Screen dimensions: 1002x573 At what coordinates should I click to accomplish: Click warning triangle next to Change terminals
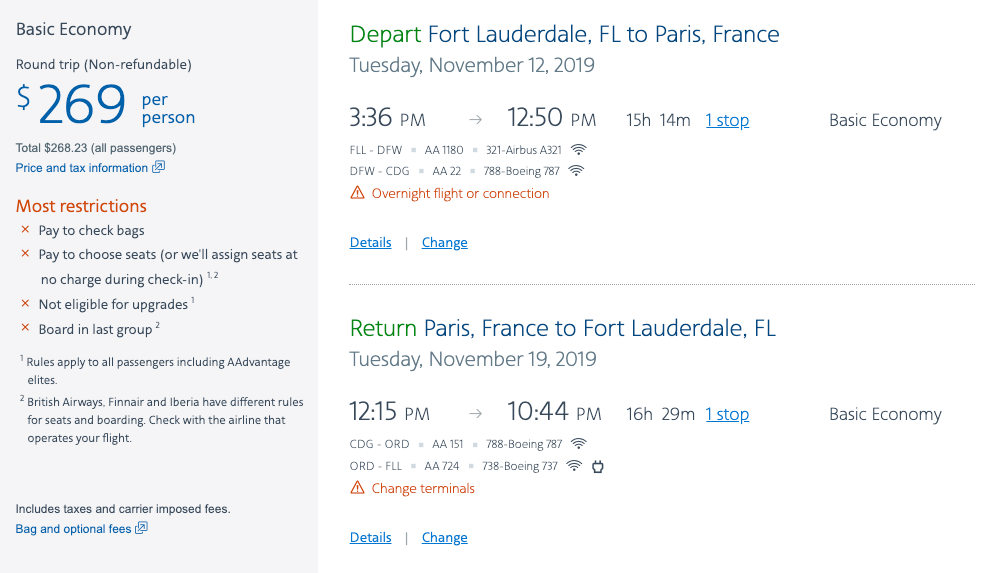click(x=357, y=488)
